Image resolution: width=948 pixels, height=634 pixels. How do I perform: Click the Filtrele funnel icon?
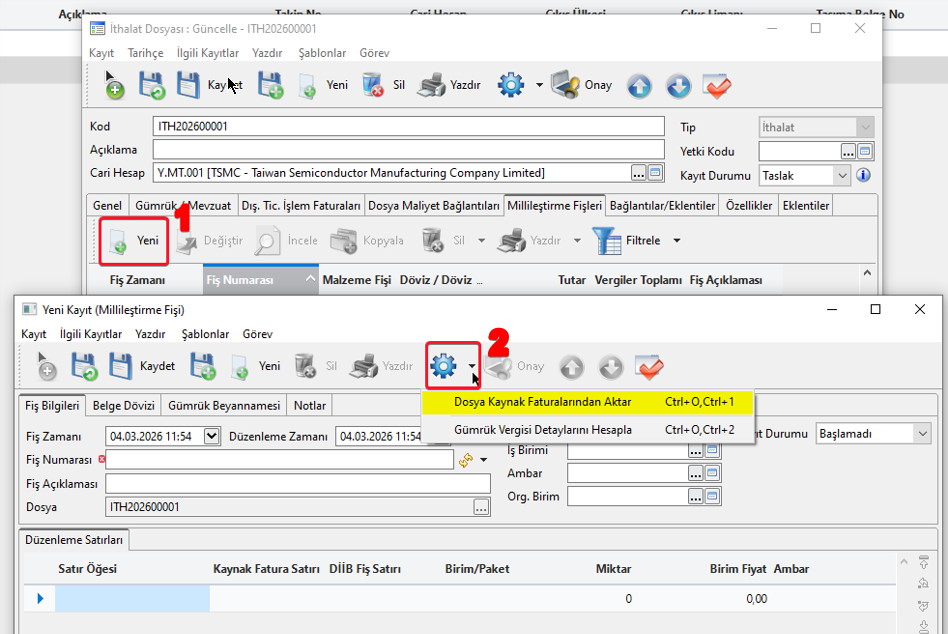[607, 241]
